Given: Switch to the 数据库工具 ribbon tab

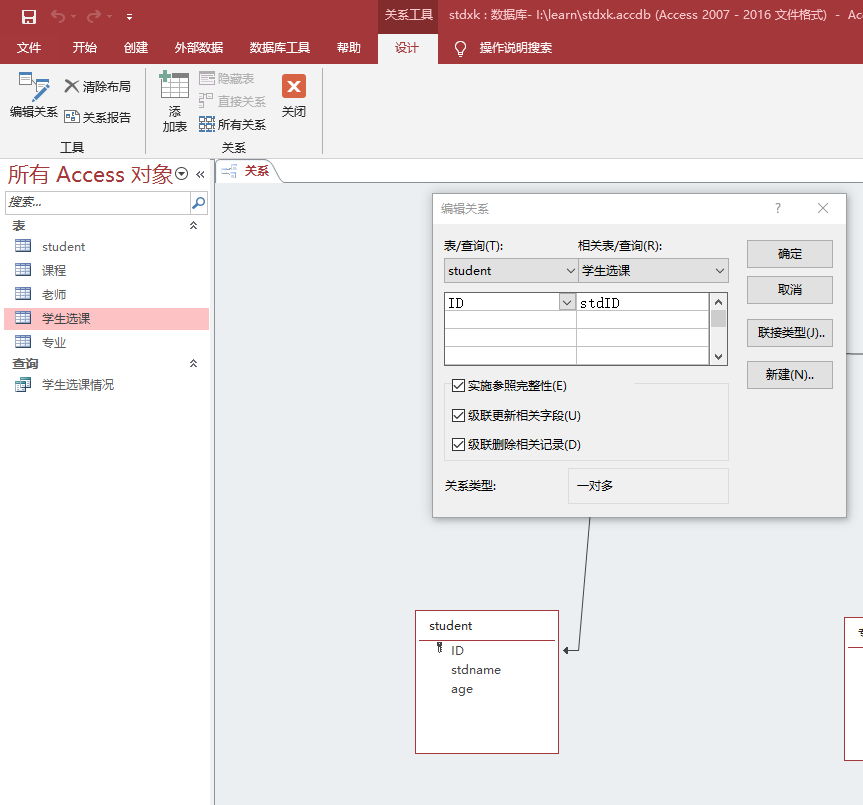Looking at the screenshot, I should point(280,48).
